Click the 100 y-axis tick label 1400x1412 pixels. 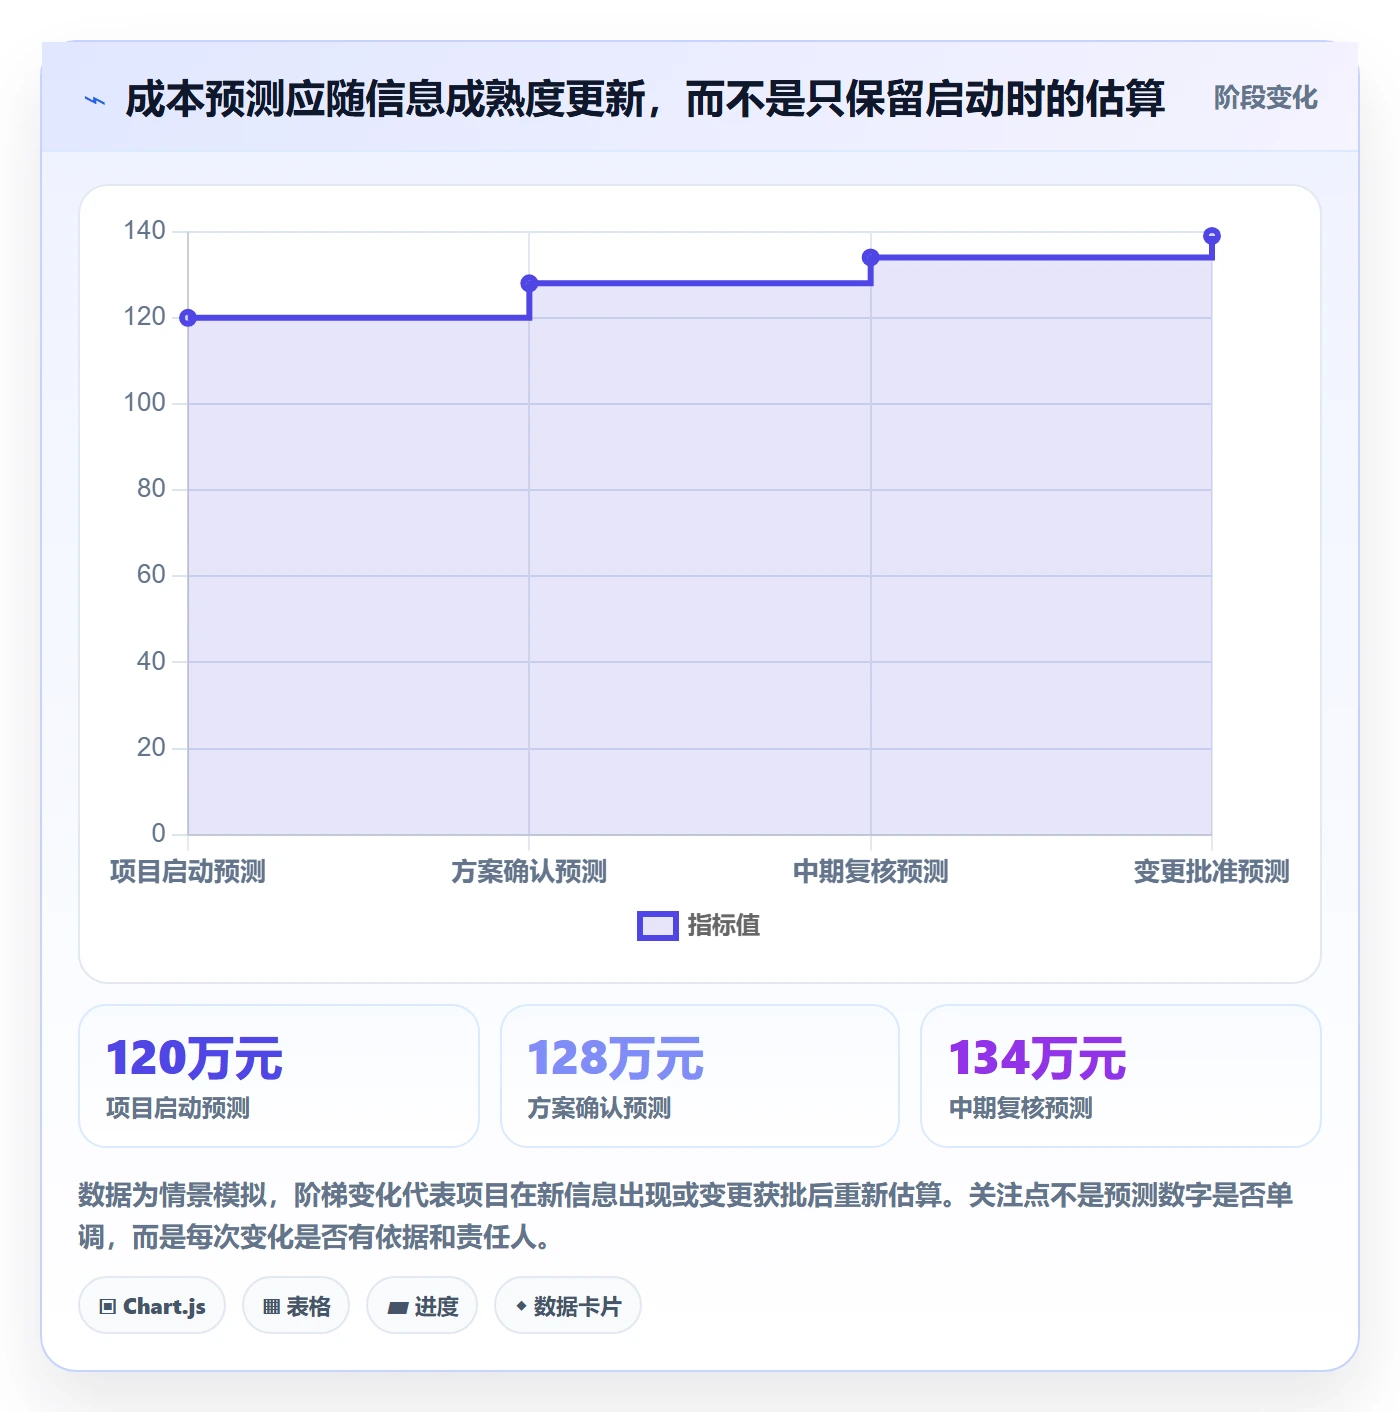[144, 403]
